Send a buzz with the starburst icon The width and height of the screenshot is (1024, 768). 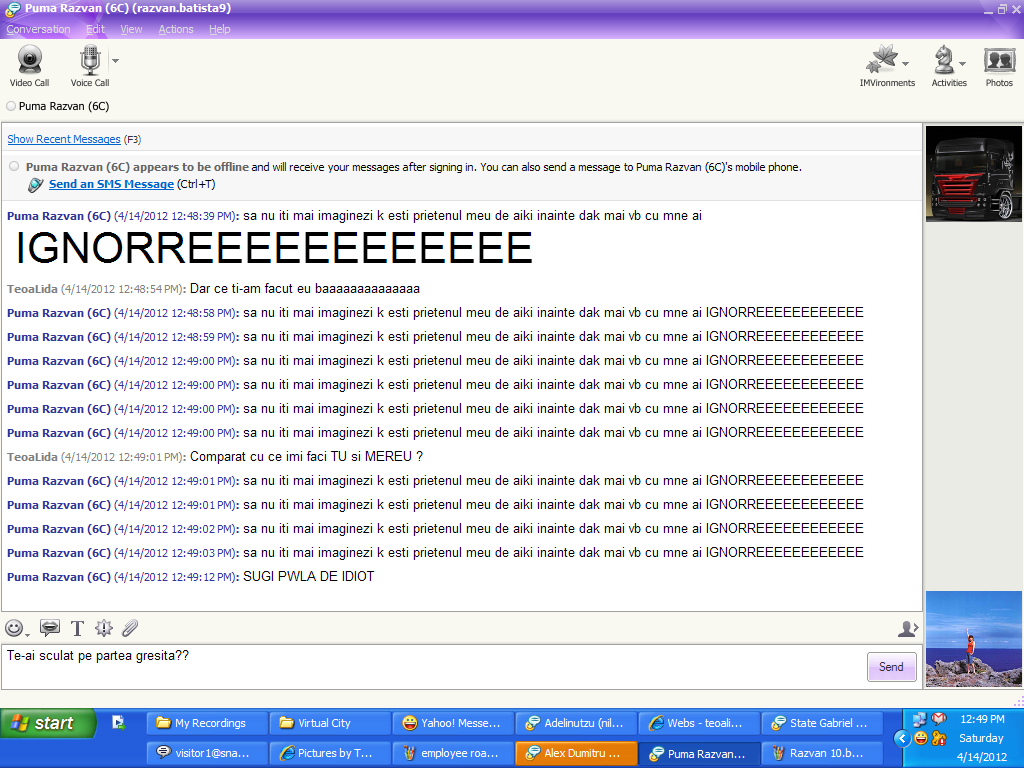(103, 628)
